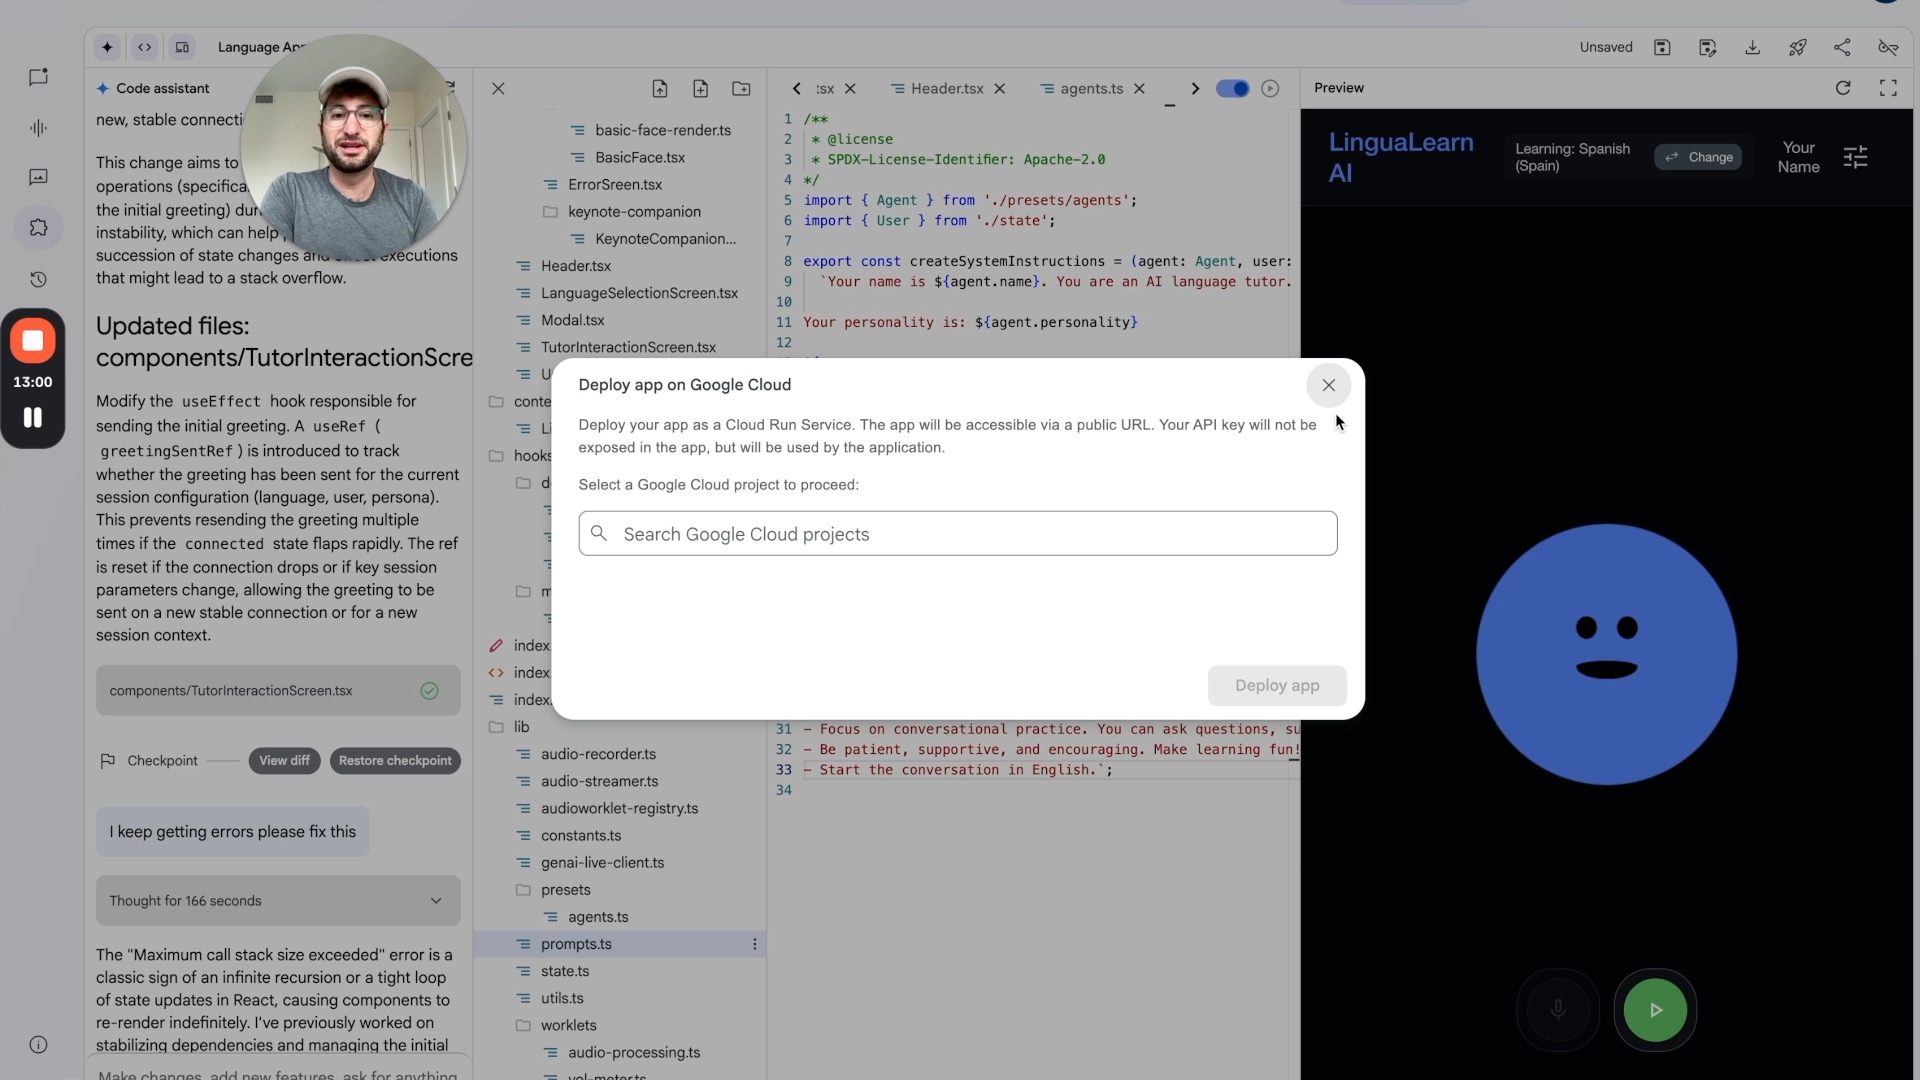The width and height of the screenshot is (1920, 1080).
Task: Open settings filters next to Your Name
Action: (x=1857, y=157)
